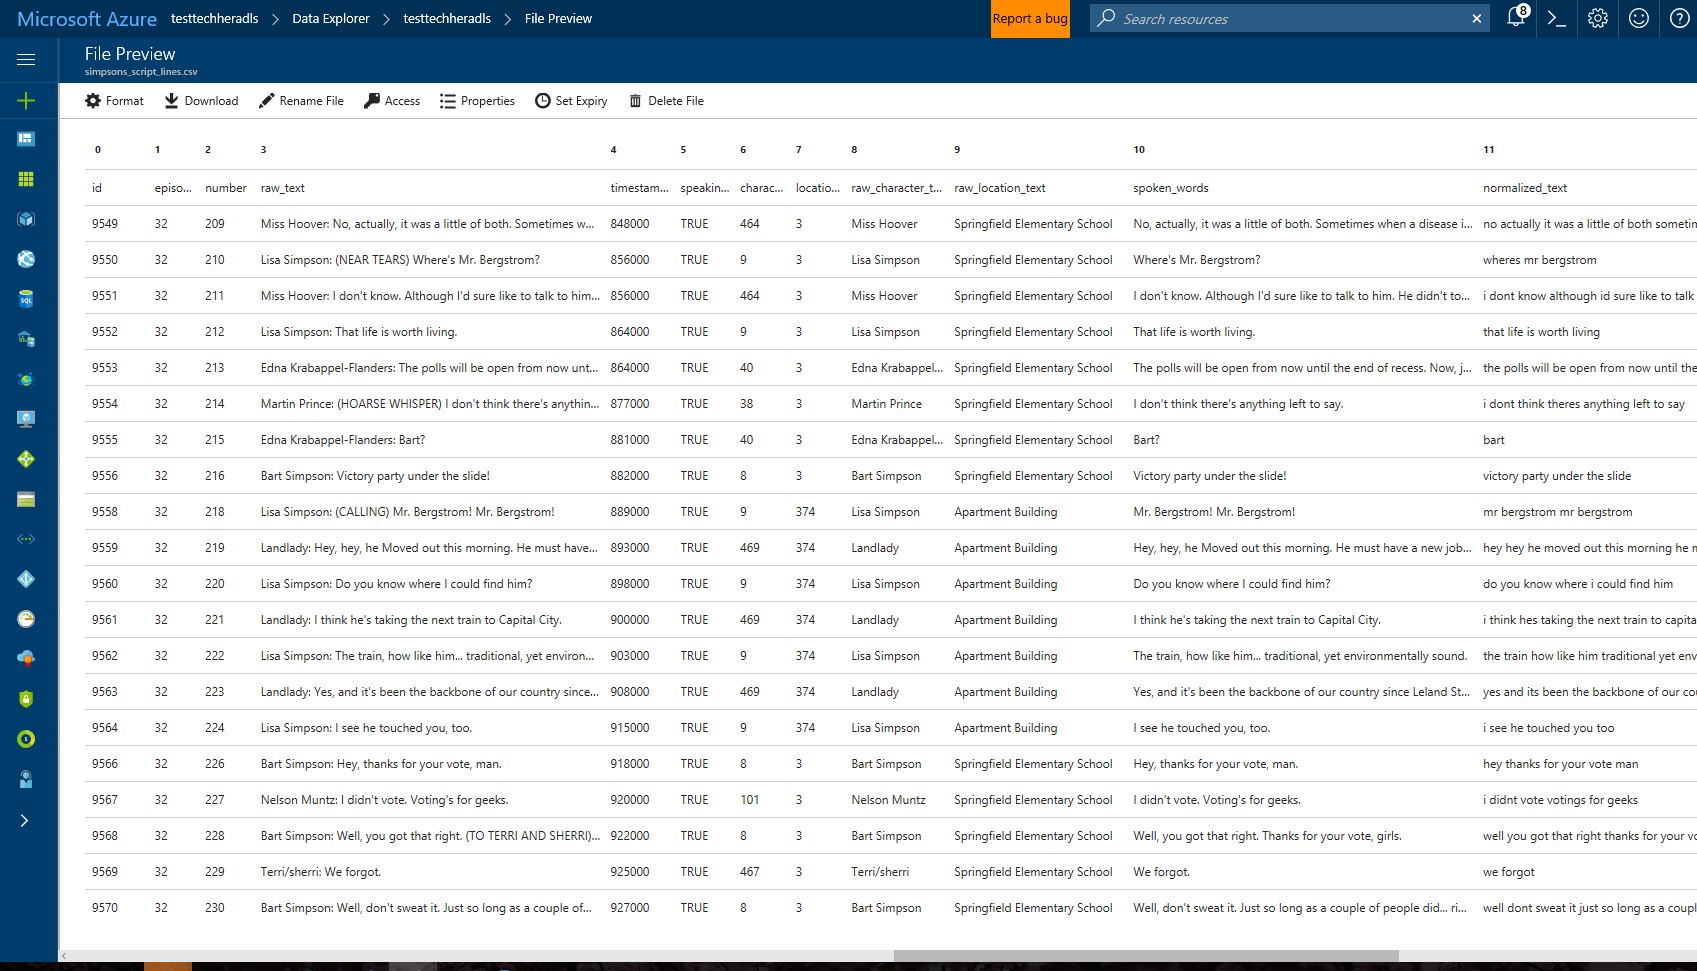Open the hamburger menu in the sidebar
Image resolution: width=1697 pixels, height=971 pixels.
click(x=26, y=59)
